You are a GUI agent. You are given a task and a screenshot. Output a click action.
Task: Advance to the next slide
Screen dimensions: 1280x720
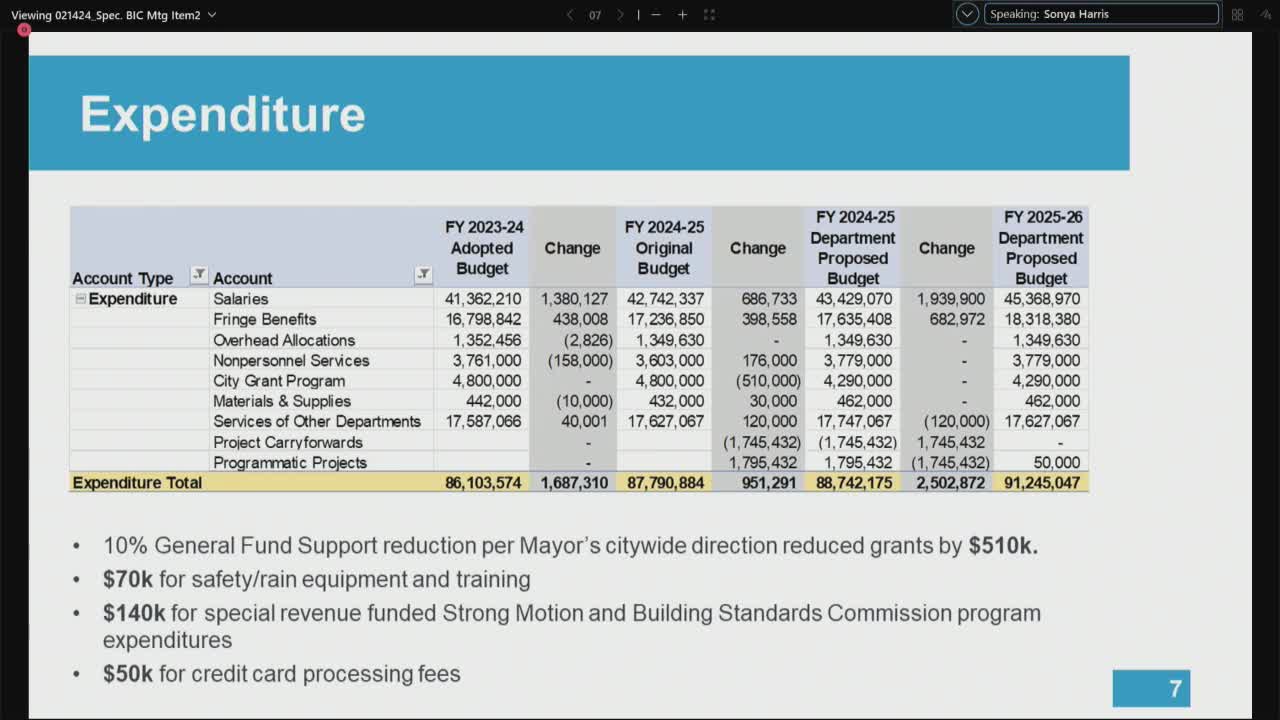click(x=620, y=15)
